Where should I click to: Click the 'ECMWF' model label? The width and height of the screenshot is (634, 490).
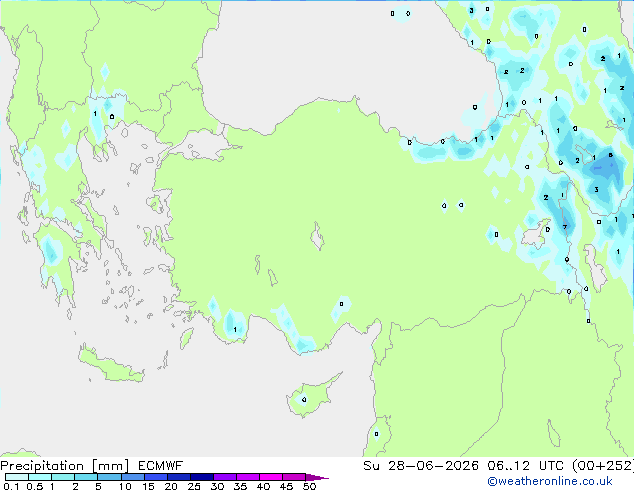click(161, 466)
